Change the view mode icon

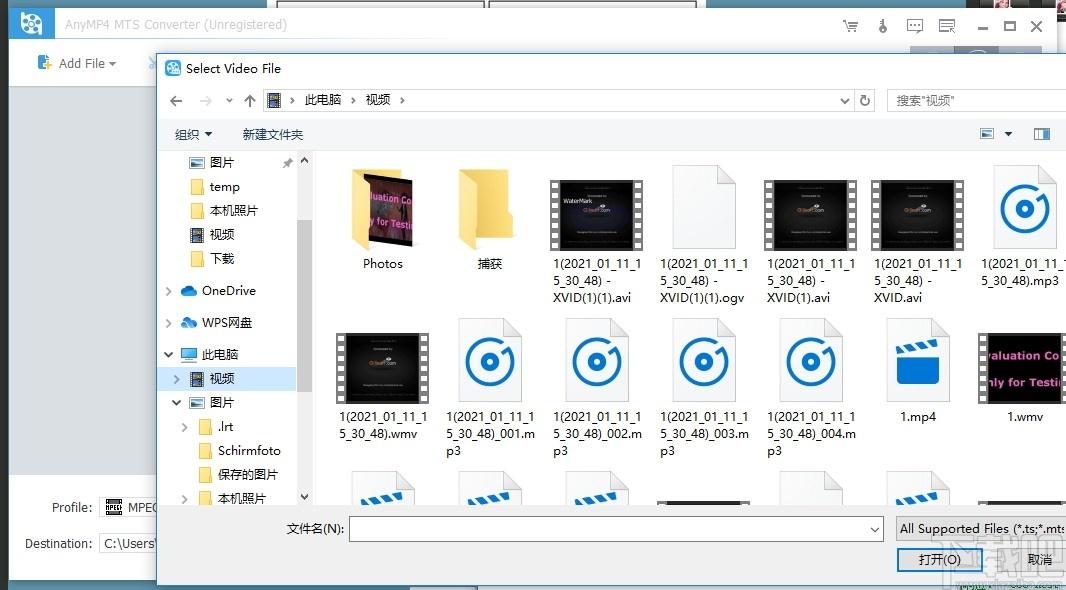(987, 134)
